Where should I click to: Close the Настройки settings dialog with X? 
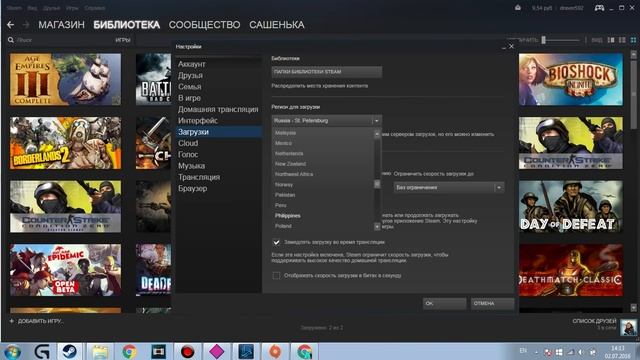(x=511, y=47)
